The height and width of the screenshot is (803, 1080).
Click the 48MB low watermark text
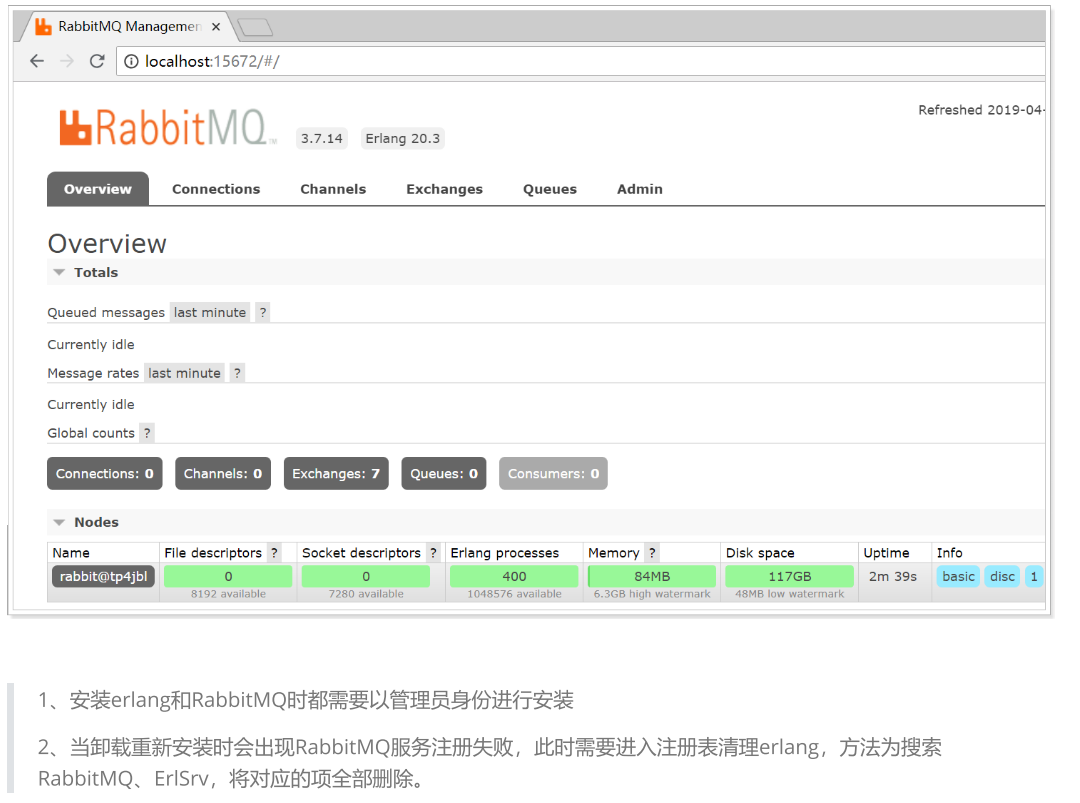tap(789, 594)
